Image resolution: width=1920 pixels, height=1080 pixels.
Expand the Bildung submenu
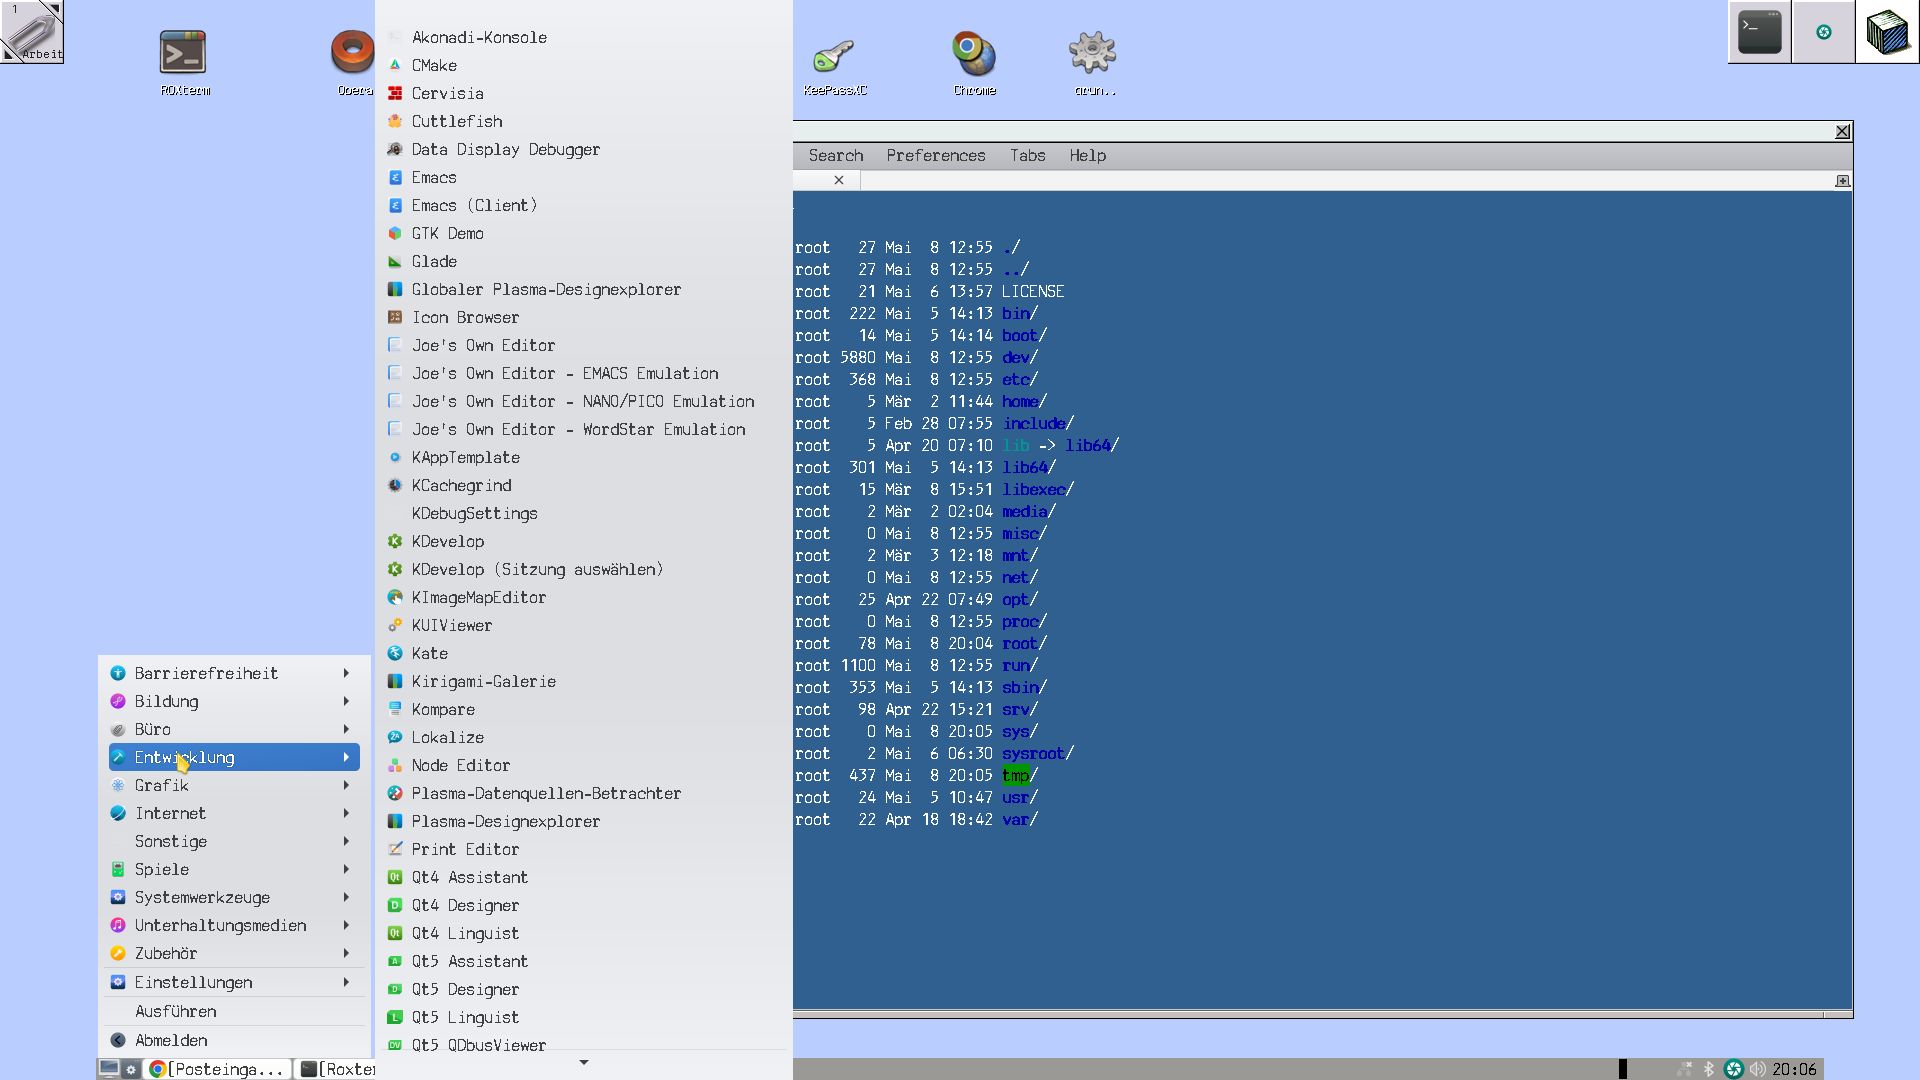point(234,701)
